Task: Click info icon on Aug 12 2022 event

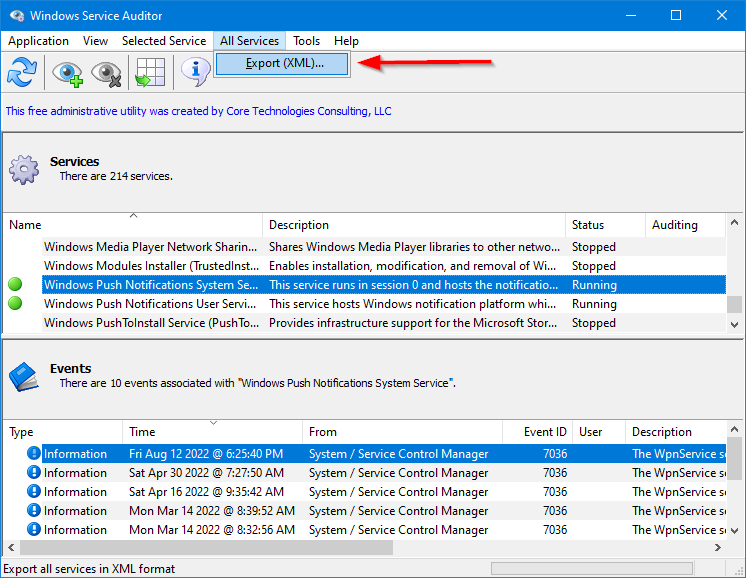Action: tap(34, 453)
